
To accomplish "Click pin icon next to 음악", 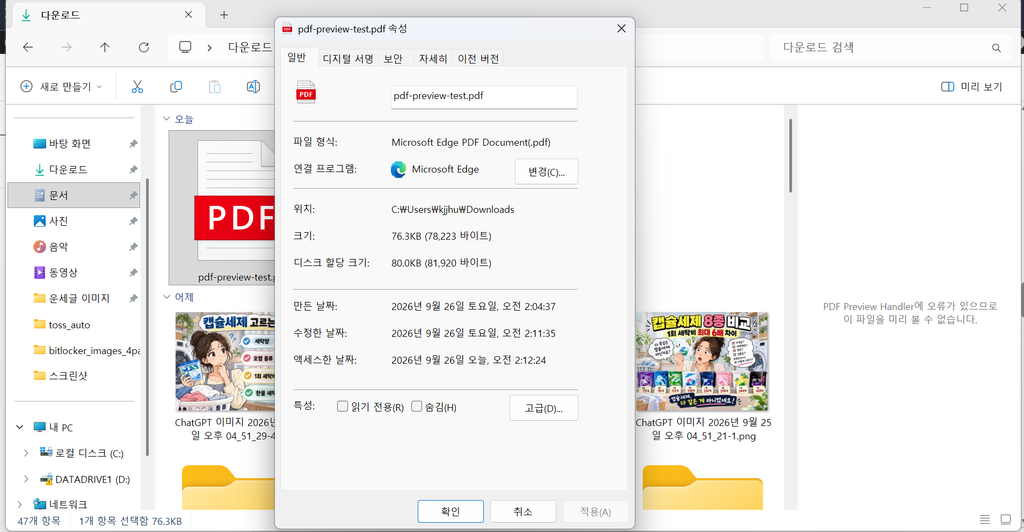I will click(x=133, y=247).
